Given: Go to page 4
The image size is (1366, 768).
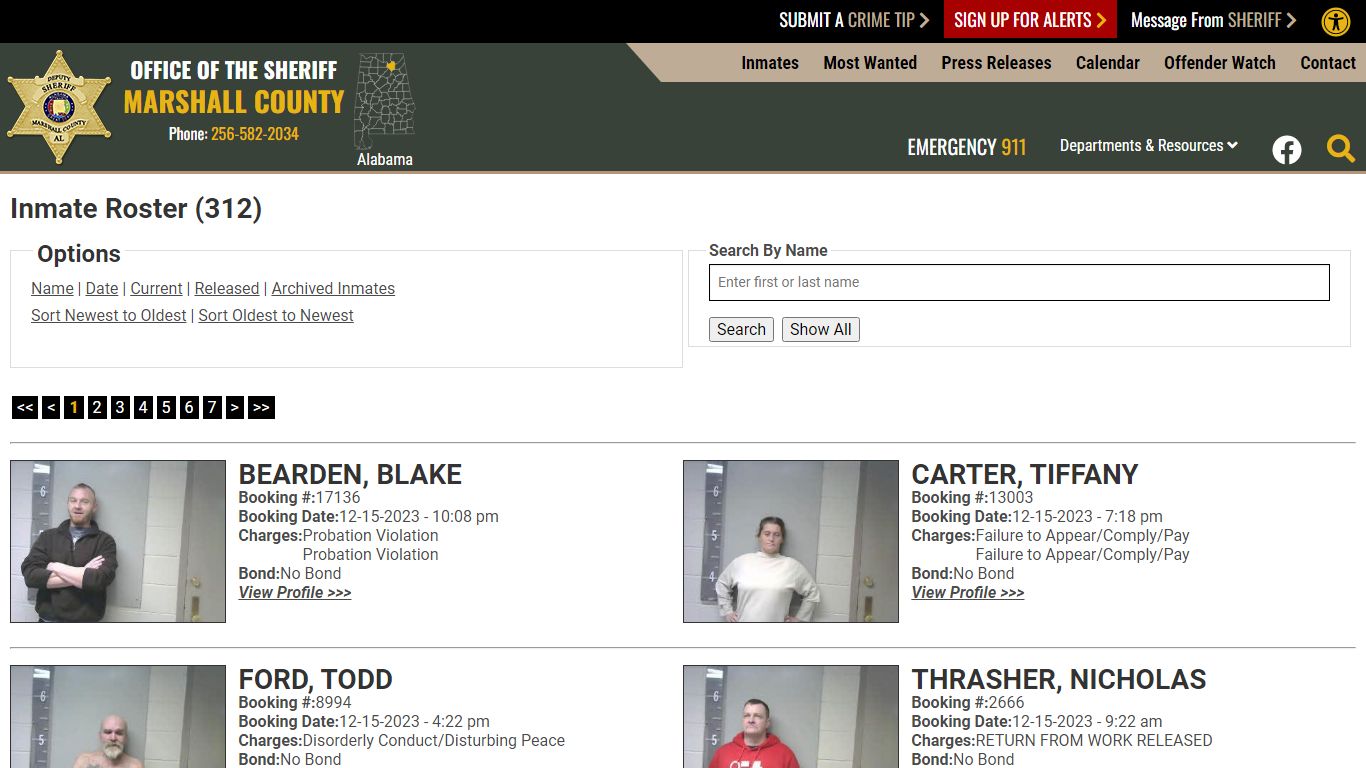Looking at the screenshot, I should [143, 407].
